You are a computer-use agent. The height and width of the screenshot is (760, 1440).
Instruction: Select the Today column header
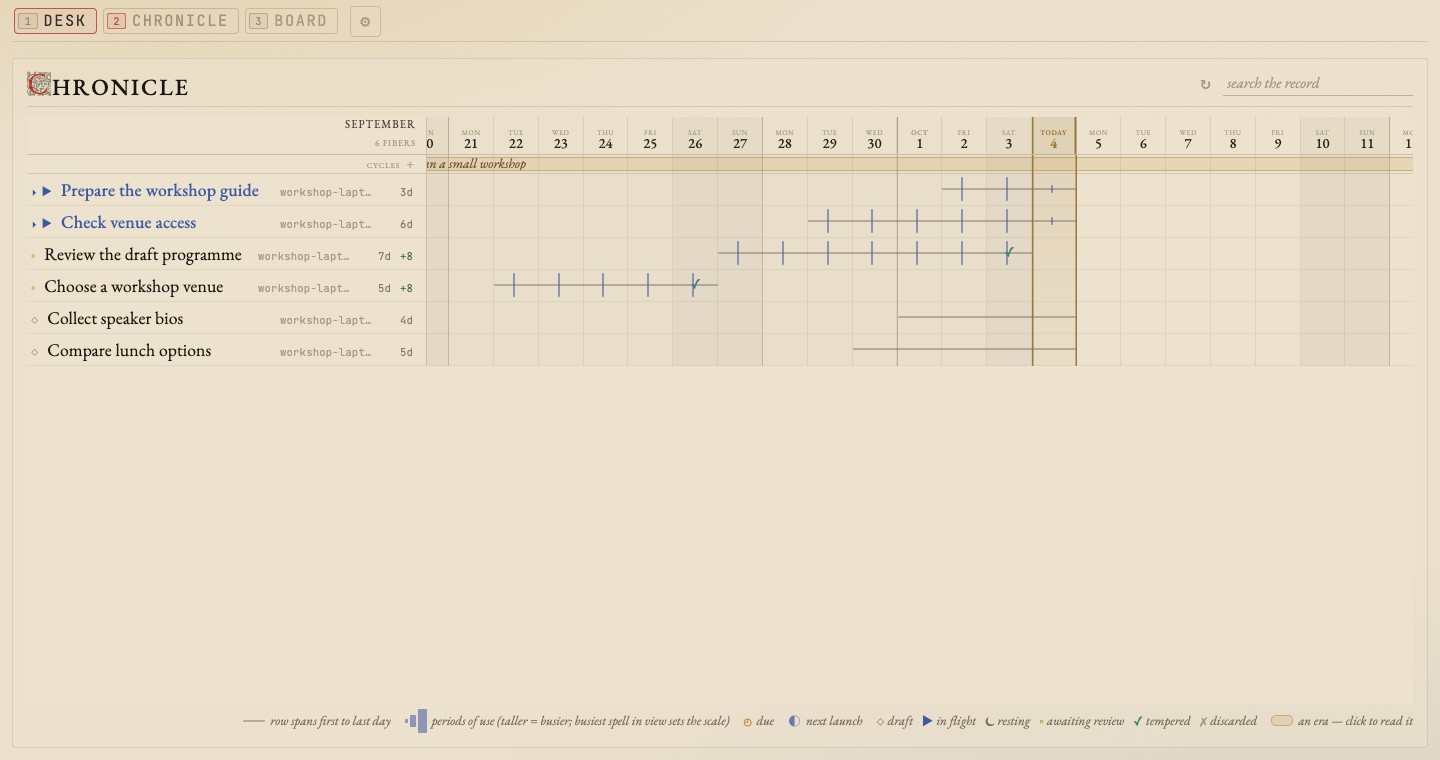point(1054,138)
